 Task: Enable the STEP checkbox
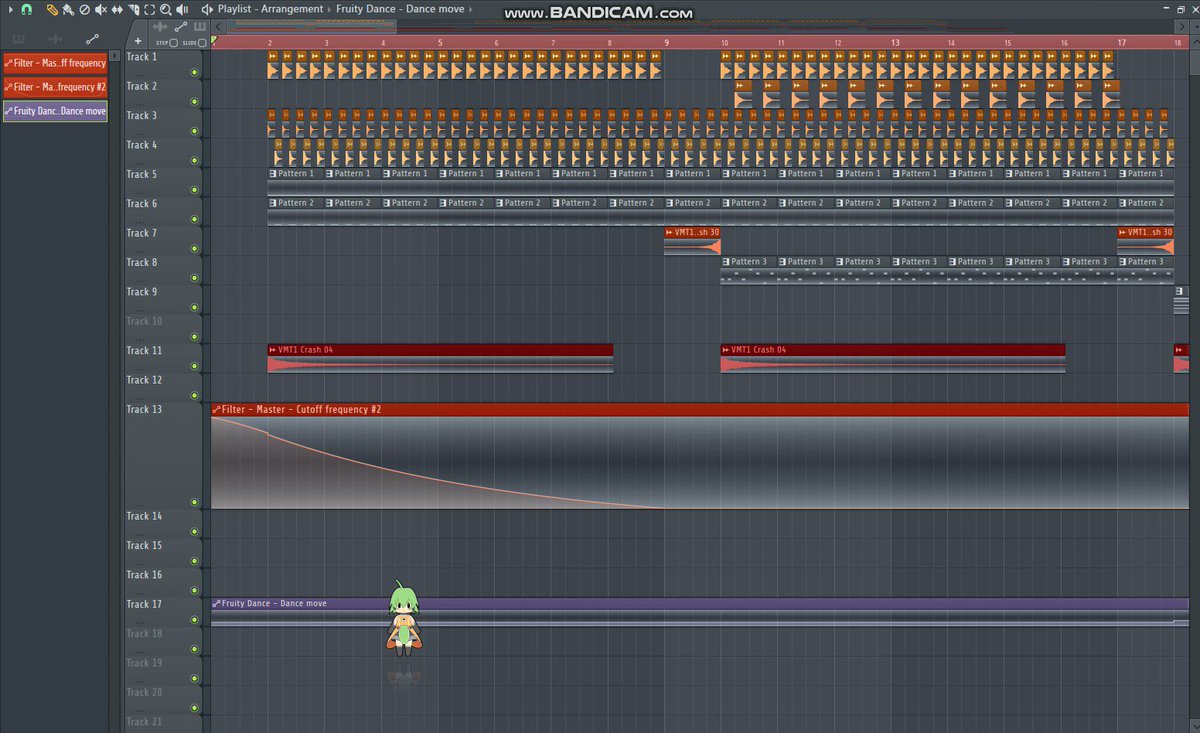pos(174,43)
